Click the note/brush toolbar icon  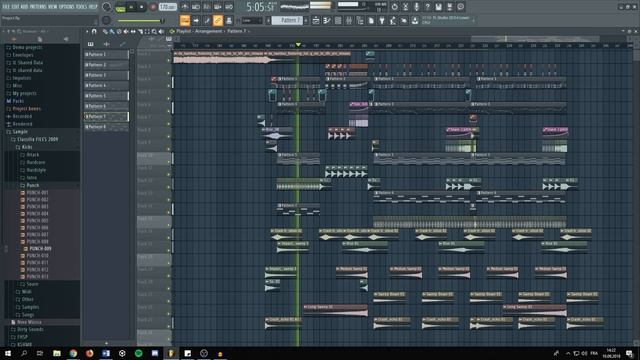(207, 20)
